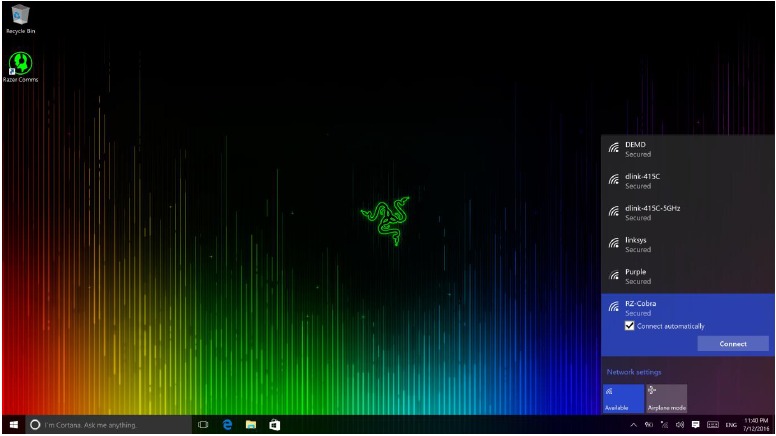Open Task View from taskbar
The image size is (776, 436).
click(x=203, y=425)
